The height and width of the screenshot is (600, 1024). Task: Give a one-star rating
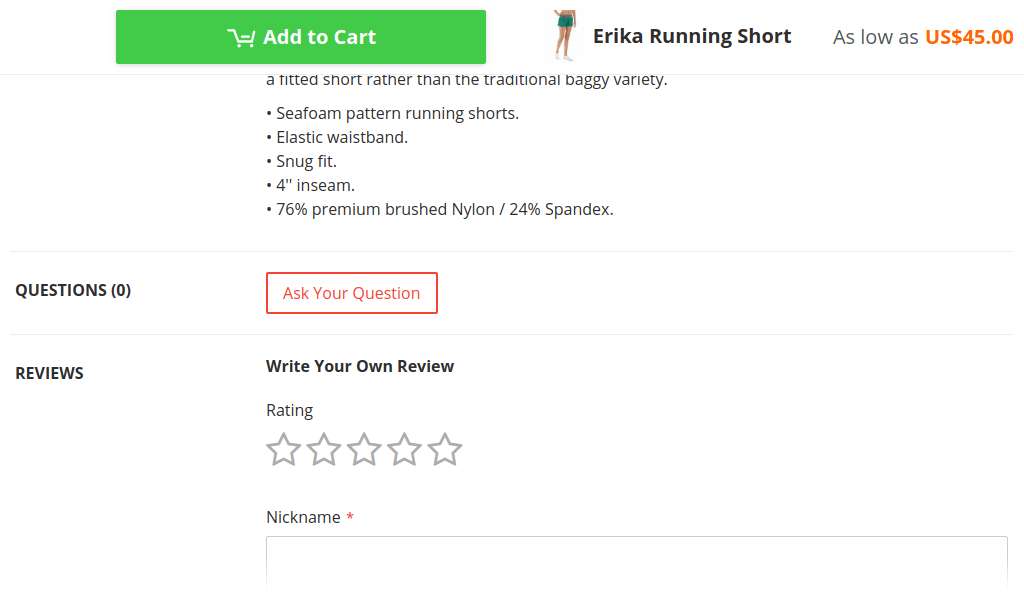coord(283,449)
